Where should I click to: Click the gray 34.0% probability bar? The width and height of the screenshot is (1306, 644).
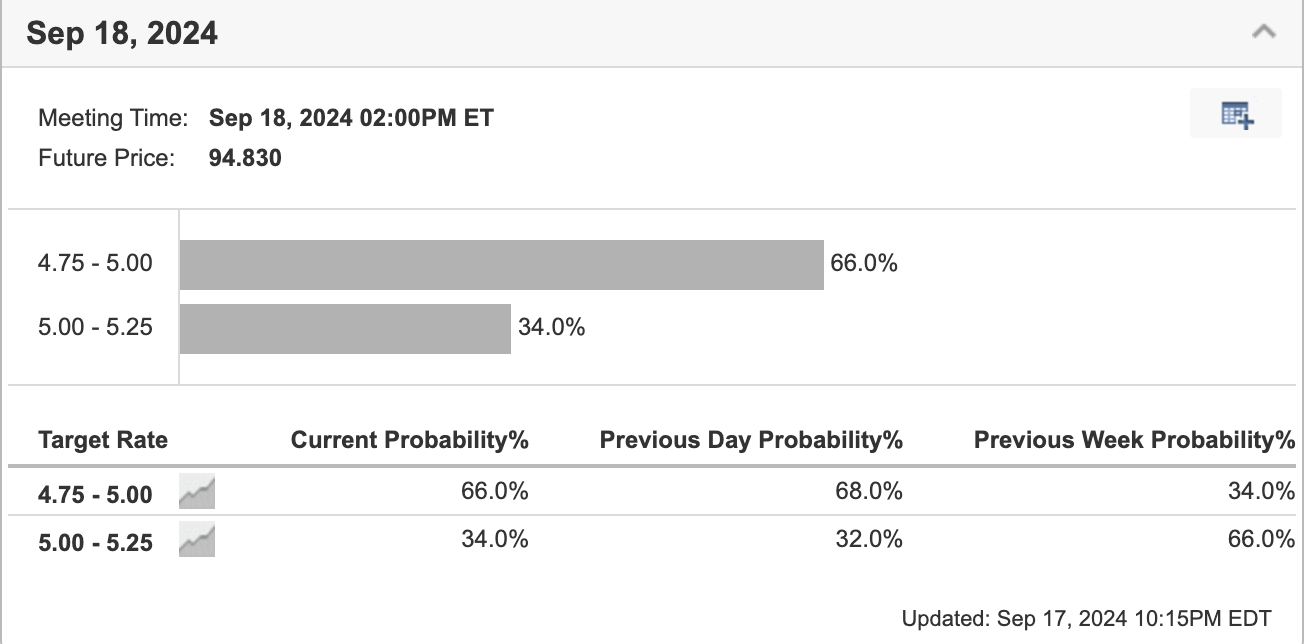345,329
